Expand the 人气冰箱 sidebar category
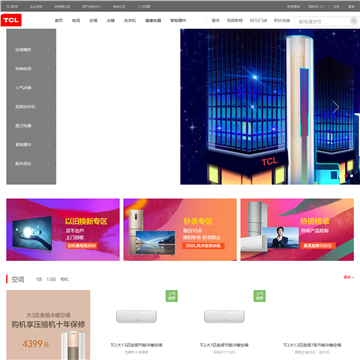This screenshot has height=360, width=360. 31,88
